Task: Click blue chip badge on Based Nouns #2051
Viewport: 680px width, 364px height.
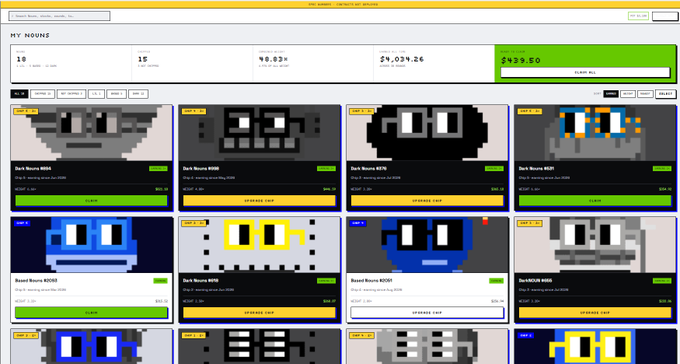Action: point(358,223)
